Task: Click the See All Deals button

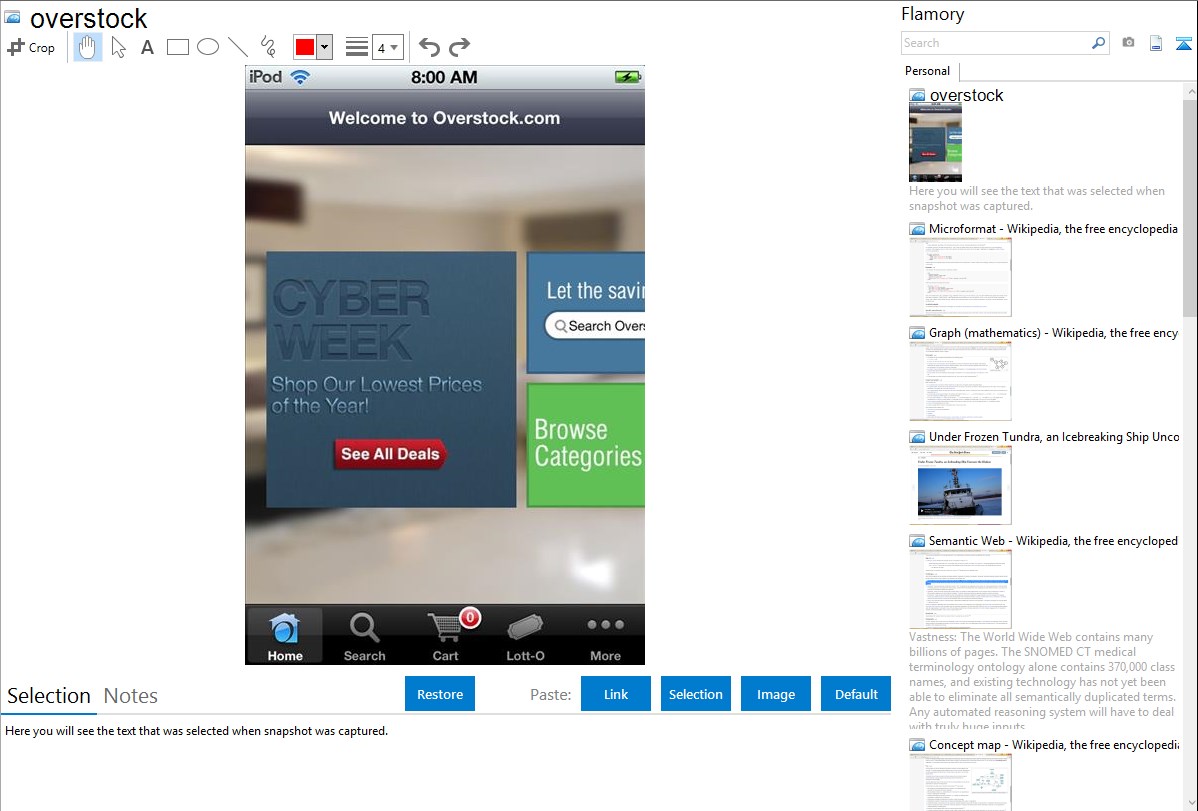Action: tap(390, 454)
